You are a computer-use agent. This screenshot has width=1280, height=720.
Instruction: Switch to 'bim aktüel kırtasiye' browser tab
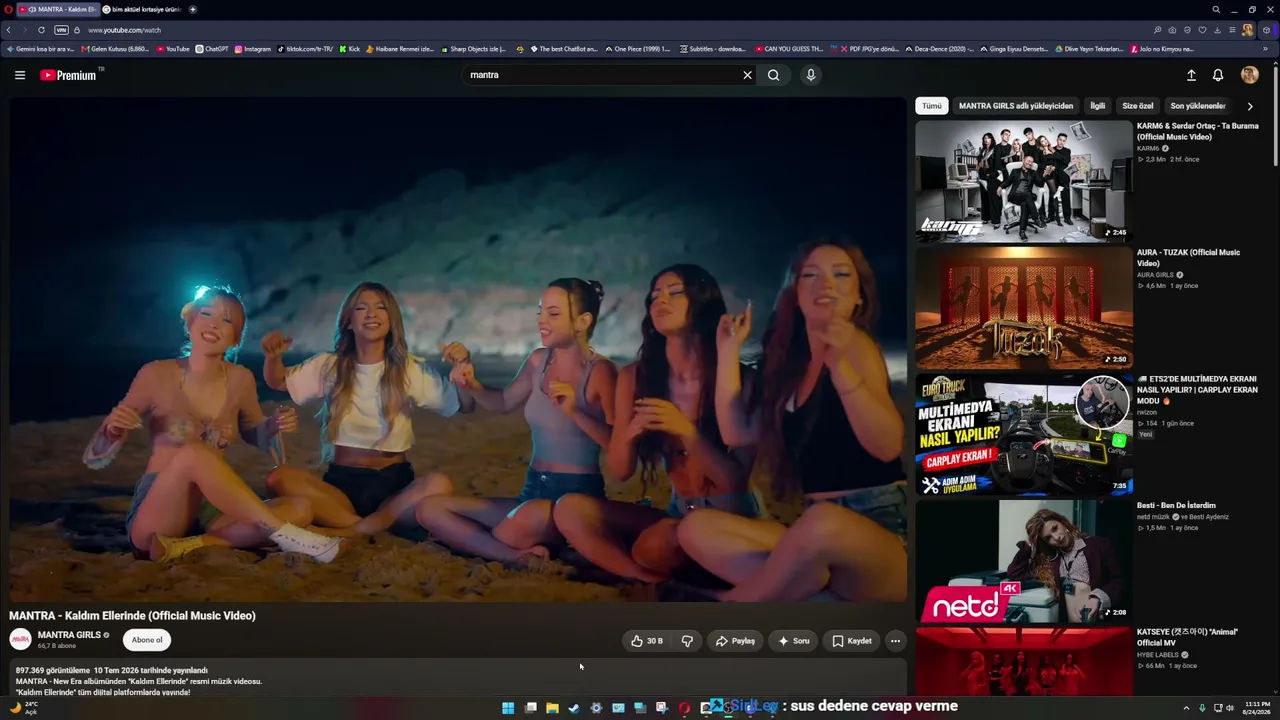pos(142,9)
